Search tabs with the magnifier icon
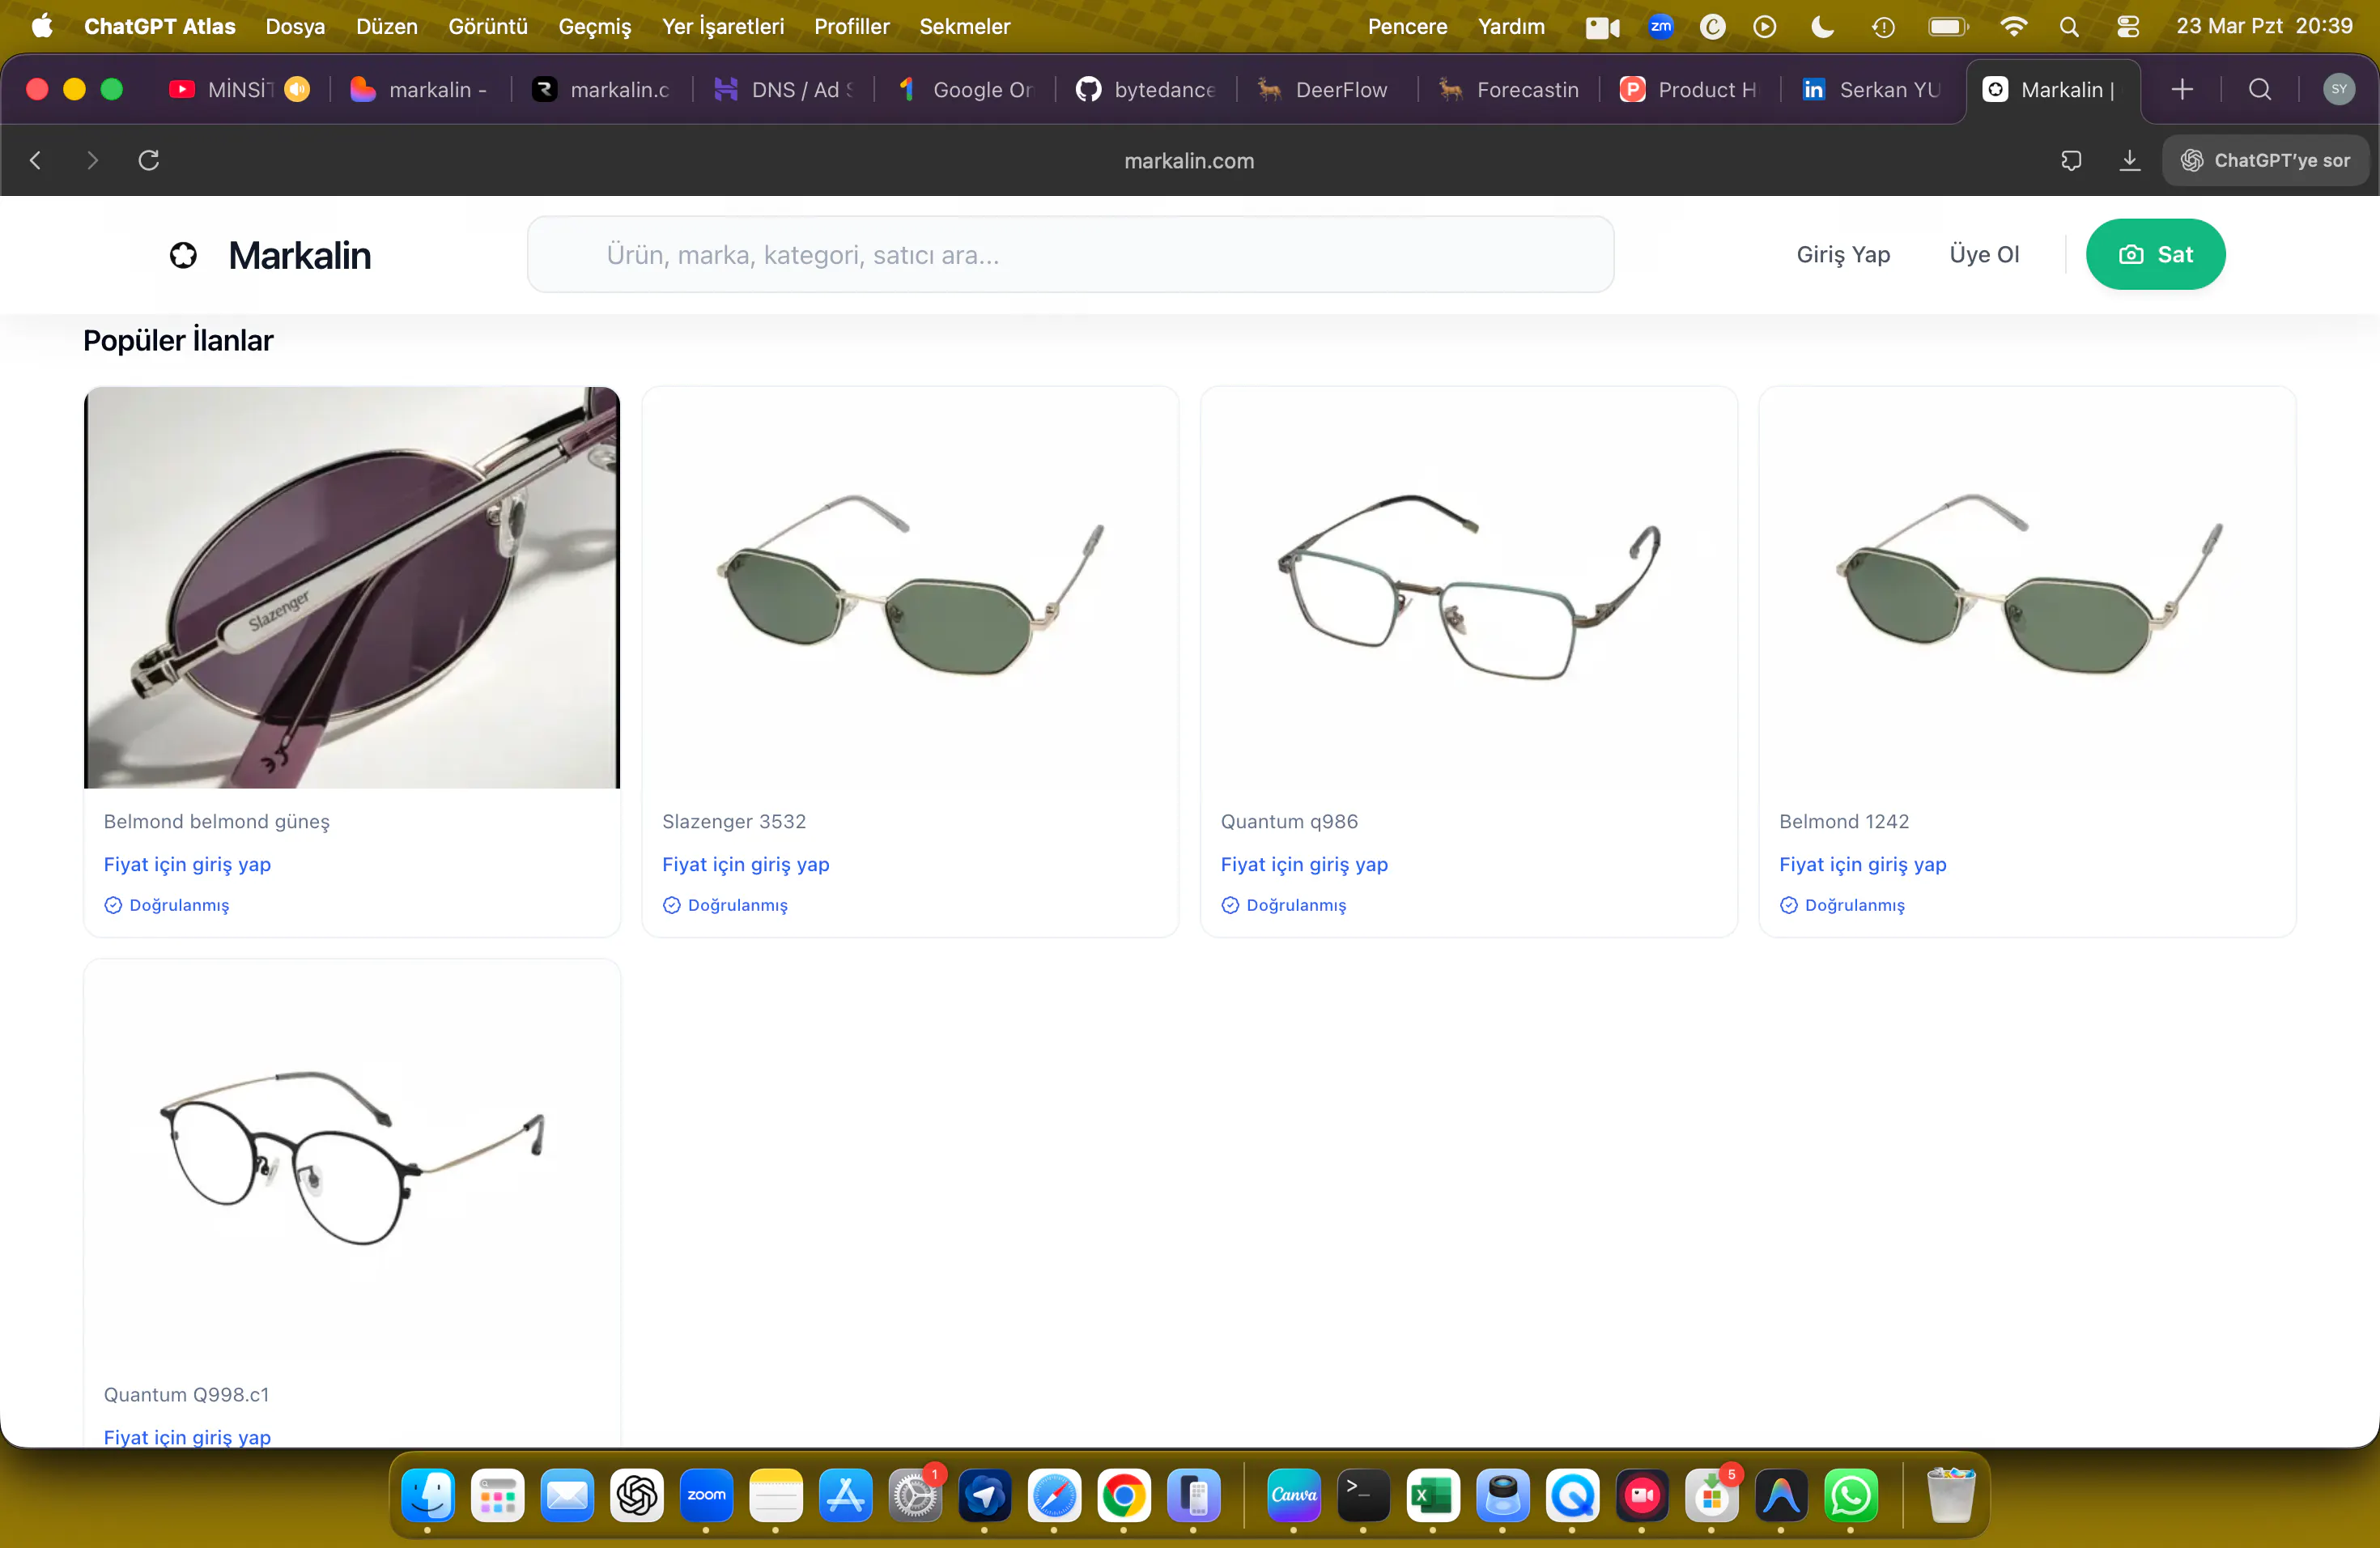This screenshot has width=2380, height=1548. [x=2260, y=89]
